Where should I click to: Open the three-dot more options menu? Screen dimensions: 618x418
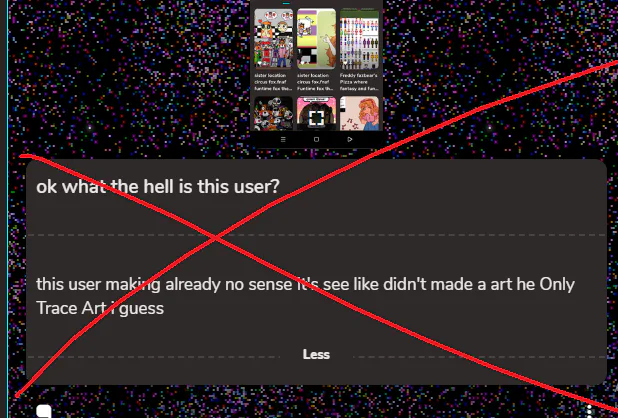tap(589, 411)
